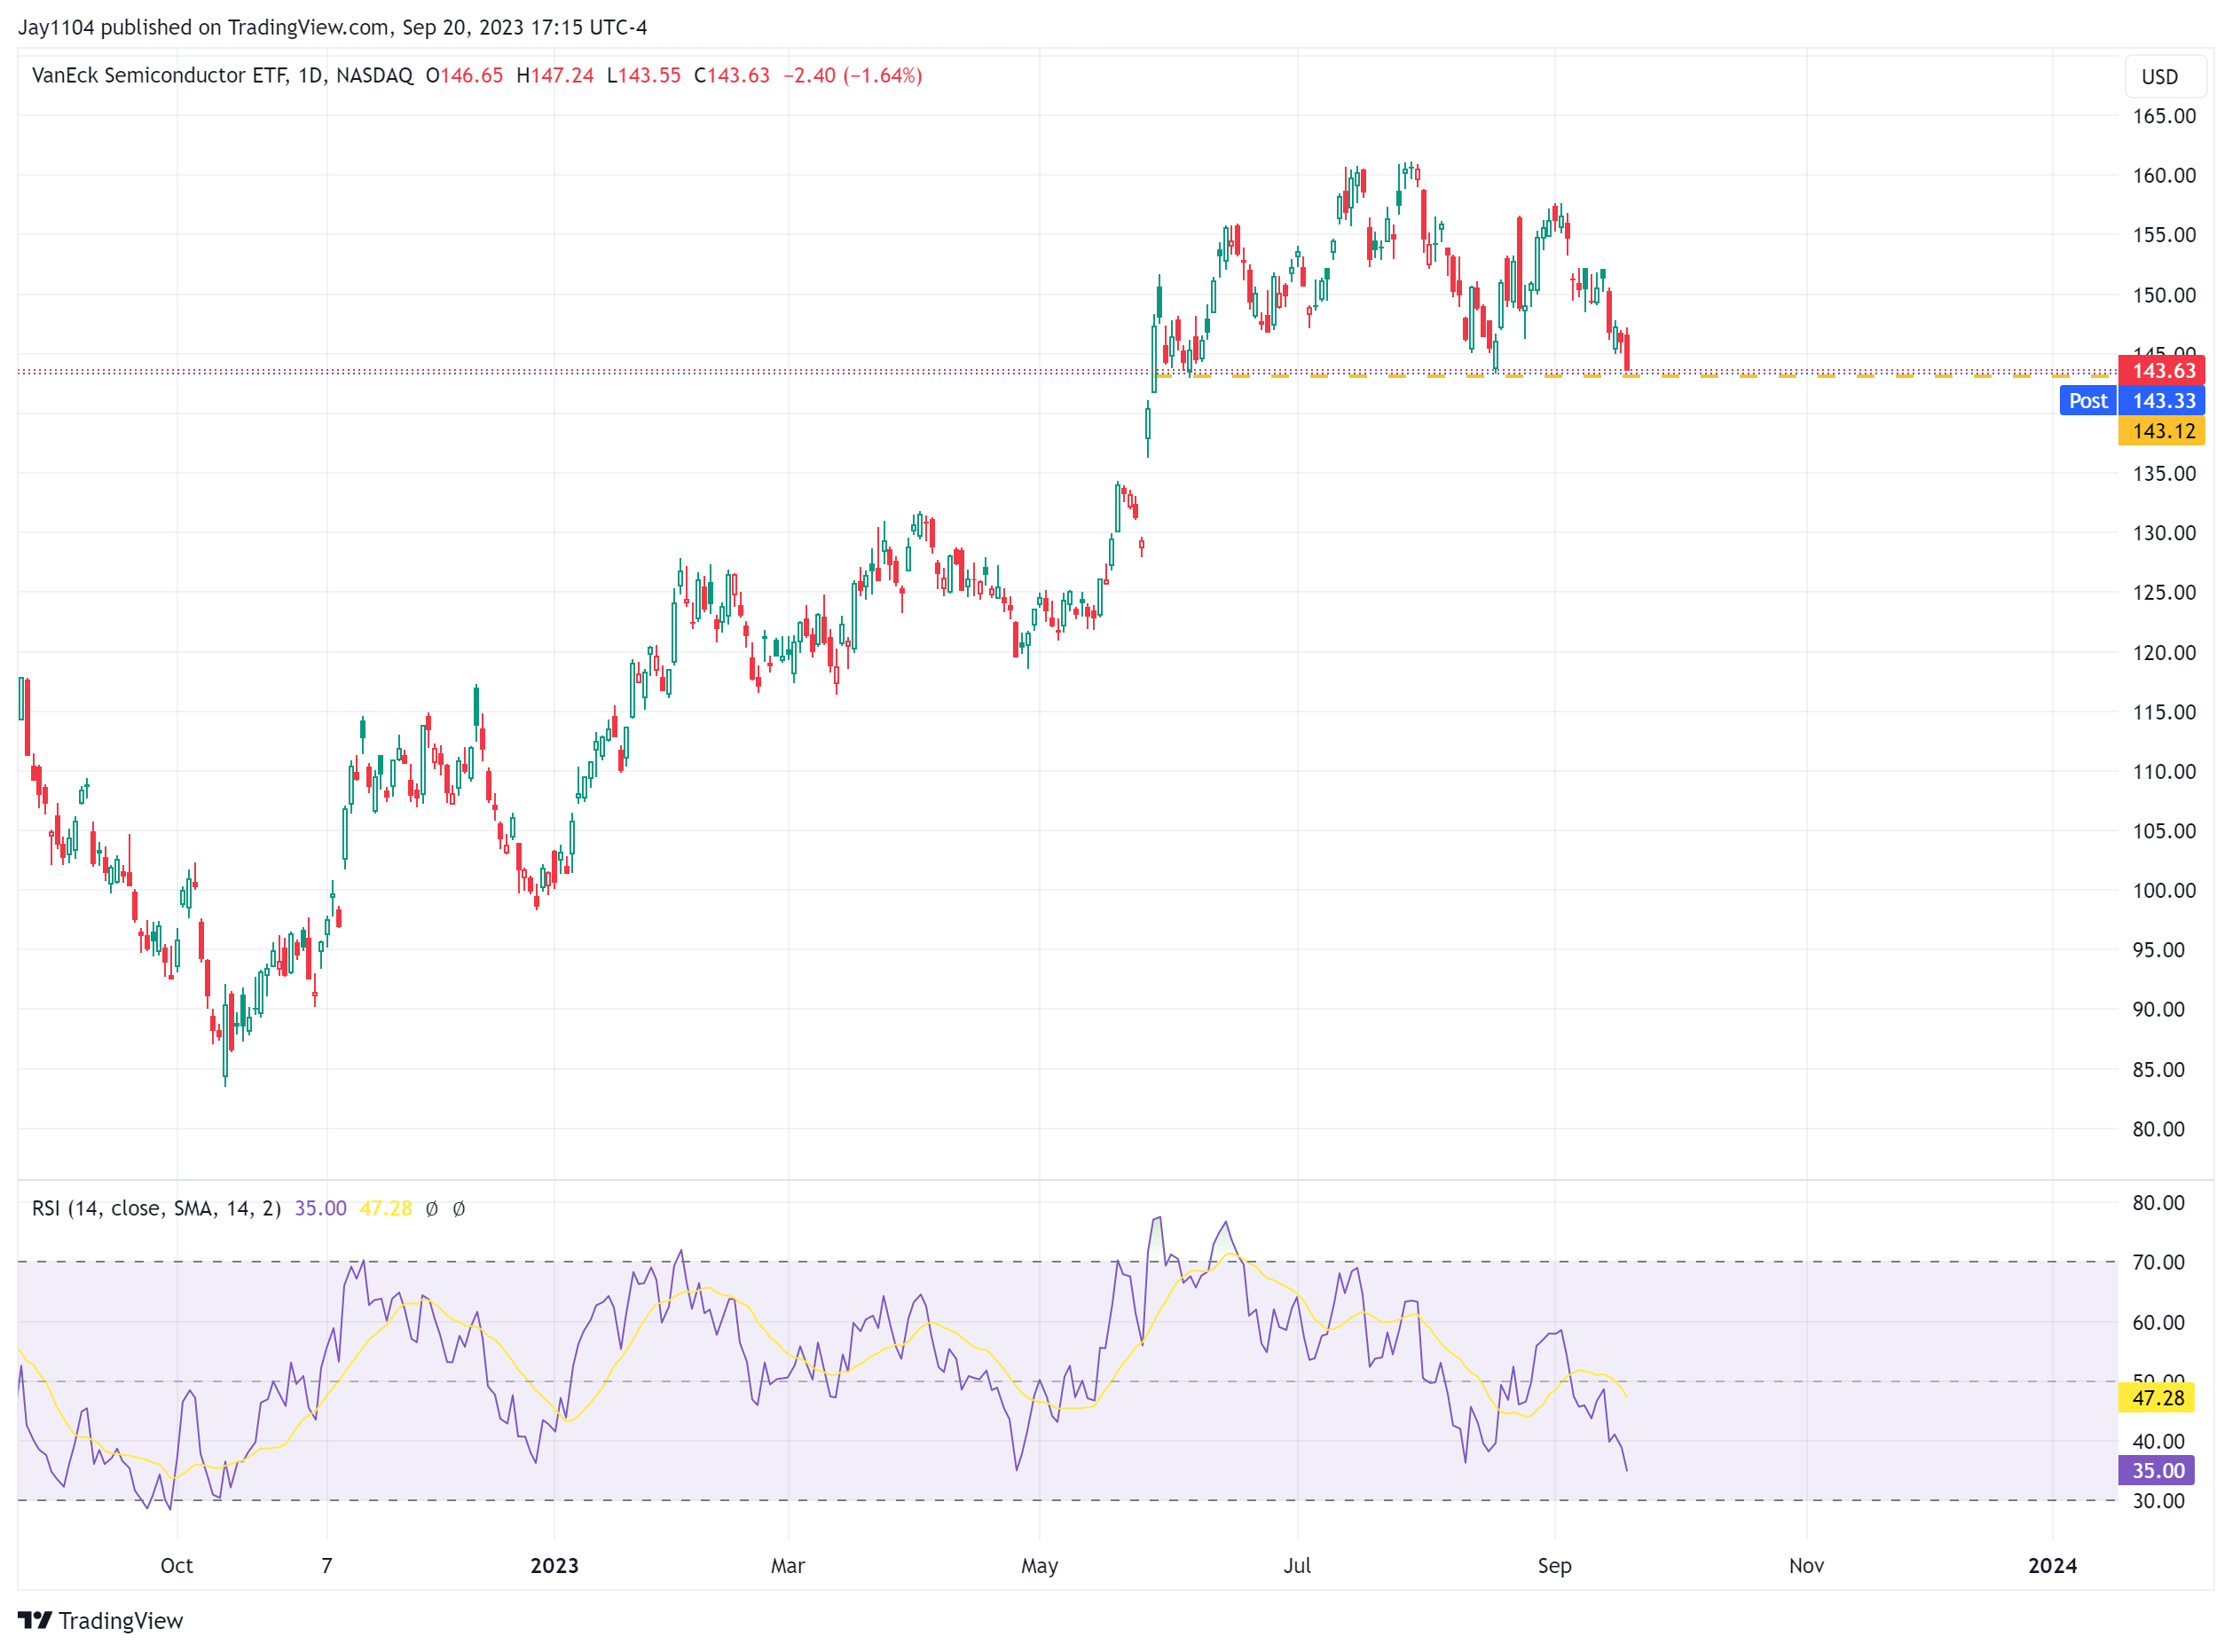This screenshot has height=1652, width=2232.
Task: Click the Jul label on time axis
Action: [1297, 1565]
